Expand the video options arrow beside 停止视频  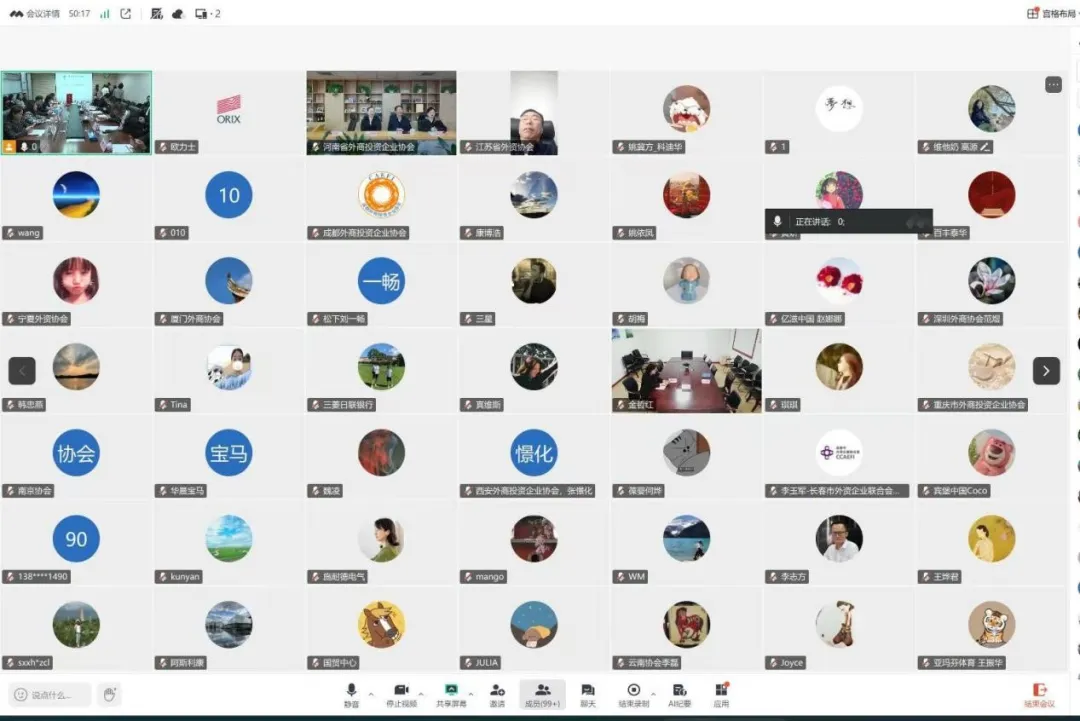coord(421,693)
